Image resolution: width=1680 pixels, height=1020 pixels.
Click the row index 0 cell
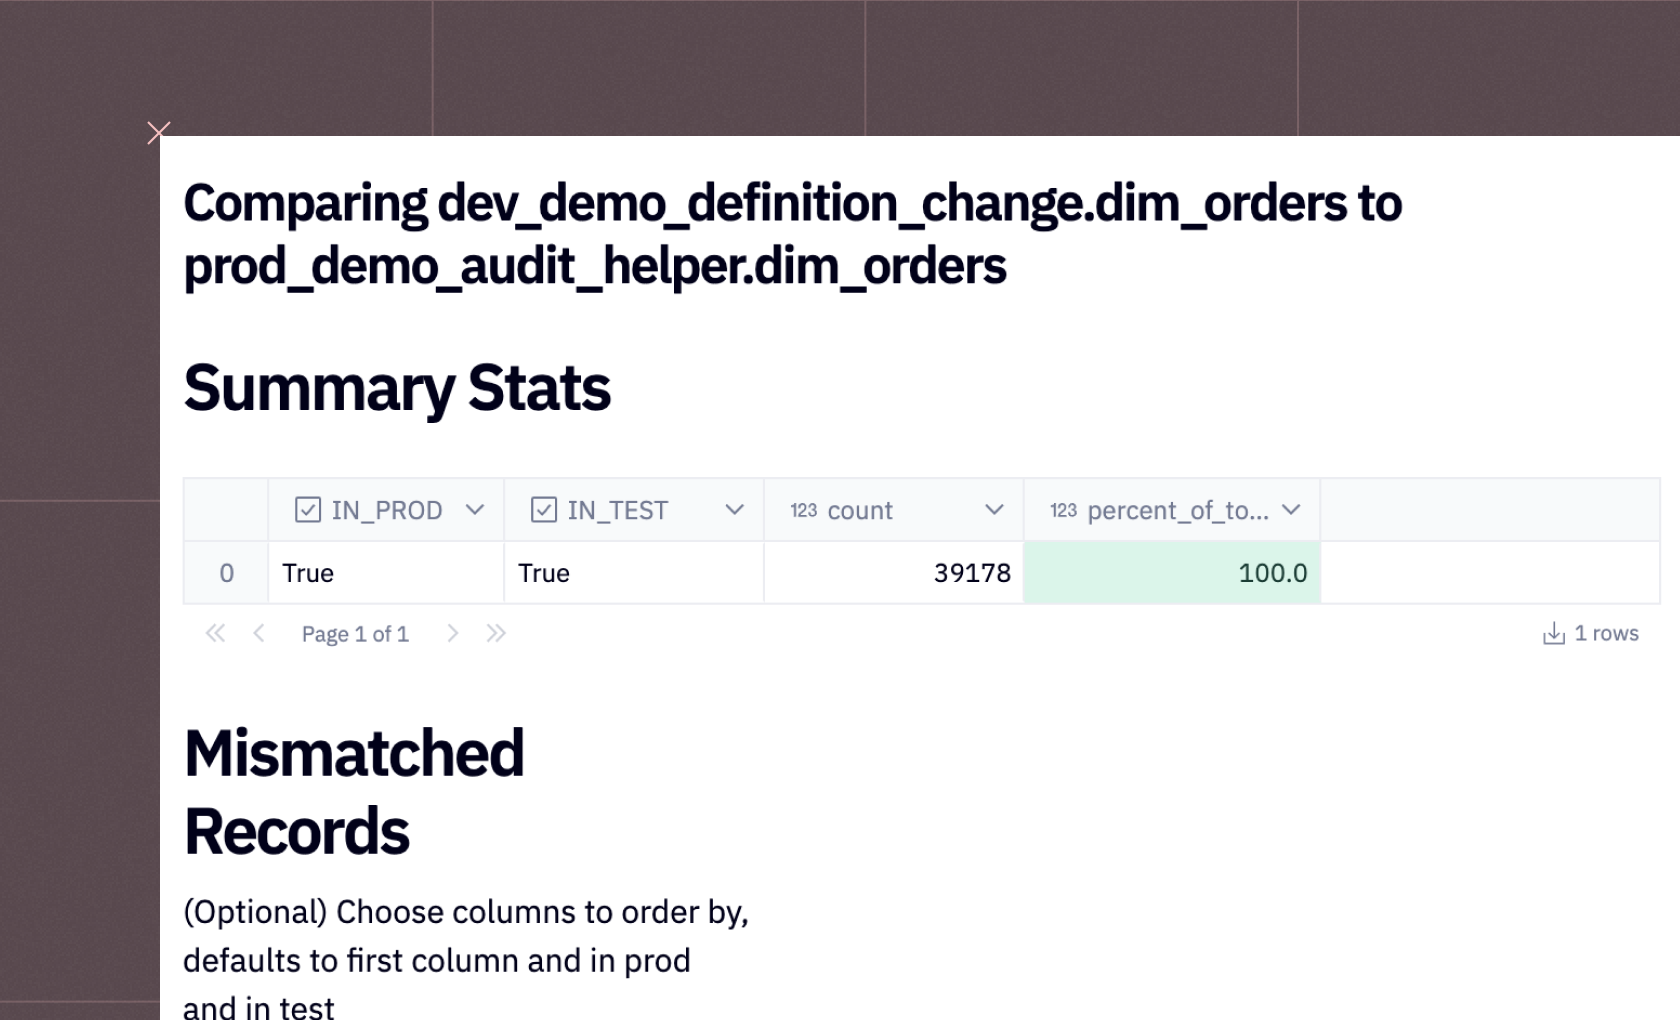point(226,572)
